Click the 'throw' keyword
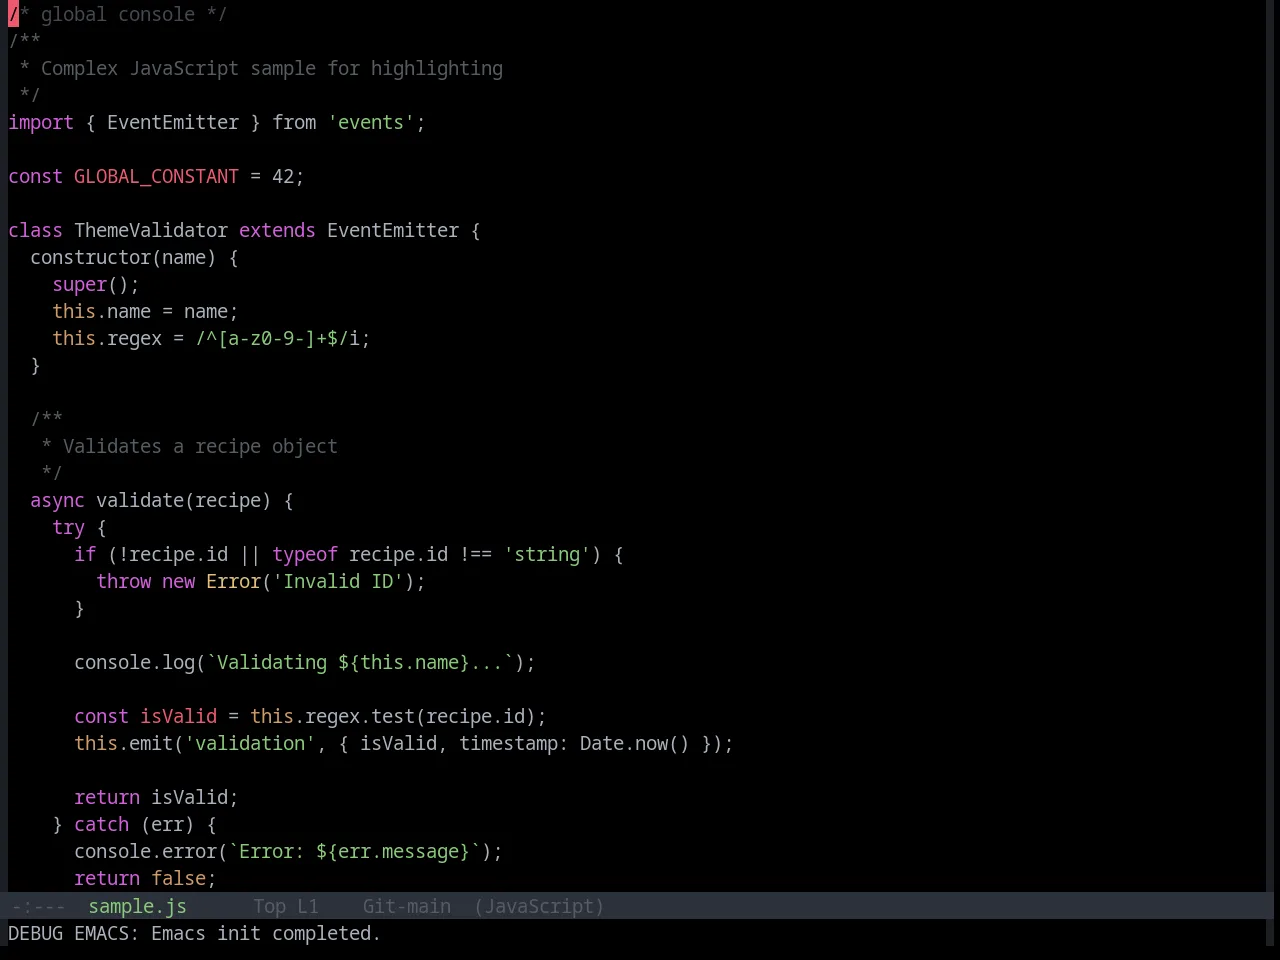The width and height of the screenshot is (1280, 960). pyautogui.click(x=123, y=581)
